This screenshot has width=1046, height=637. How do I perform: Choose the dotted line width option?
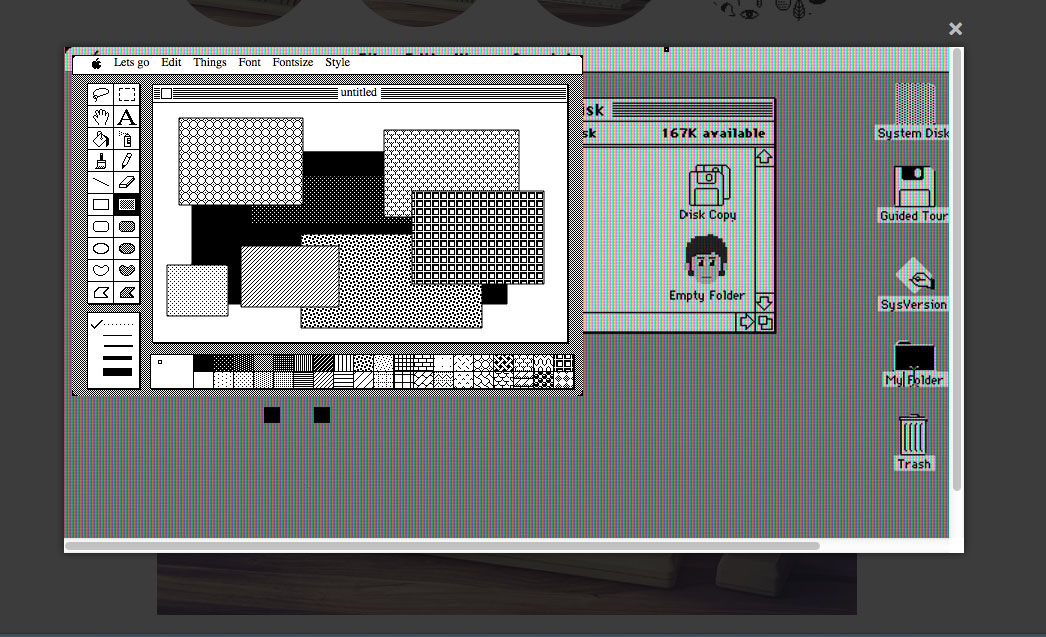118,324
